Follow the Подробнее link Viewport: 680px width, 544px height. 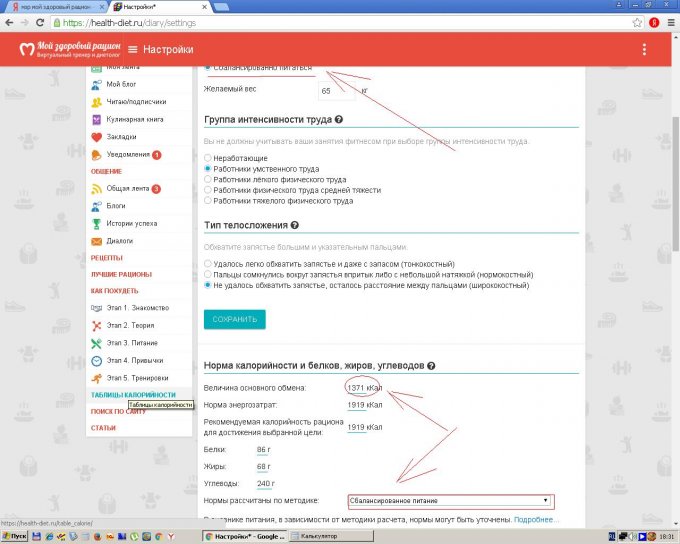pyautogui.click(x=536, y=521)
